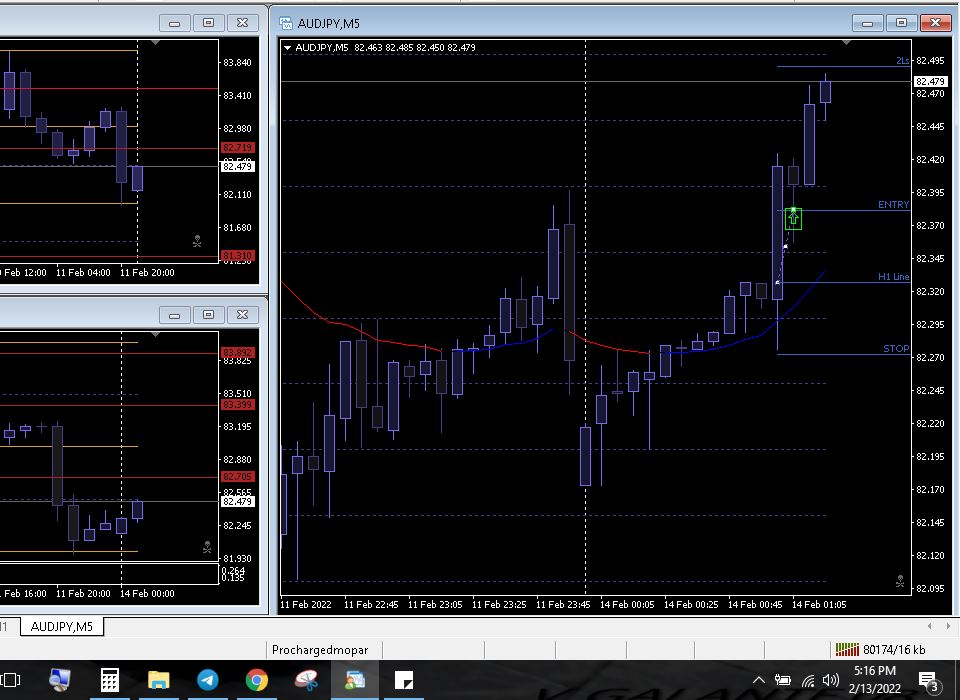The image size is (960, 700).
Task: Click the green buy arrow on the chart
Action: click(x=793, y=218)
